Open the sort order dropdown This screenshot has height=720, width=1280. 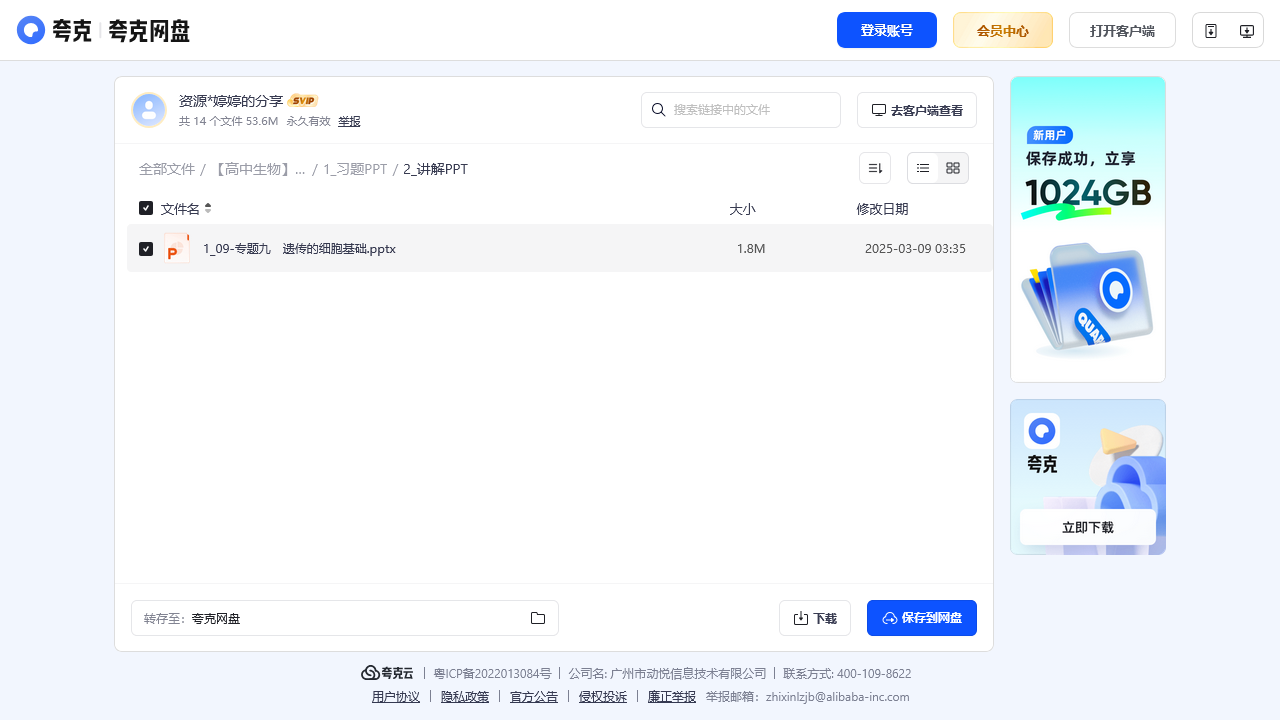[x=875, y=168]
